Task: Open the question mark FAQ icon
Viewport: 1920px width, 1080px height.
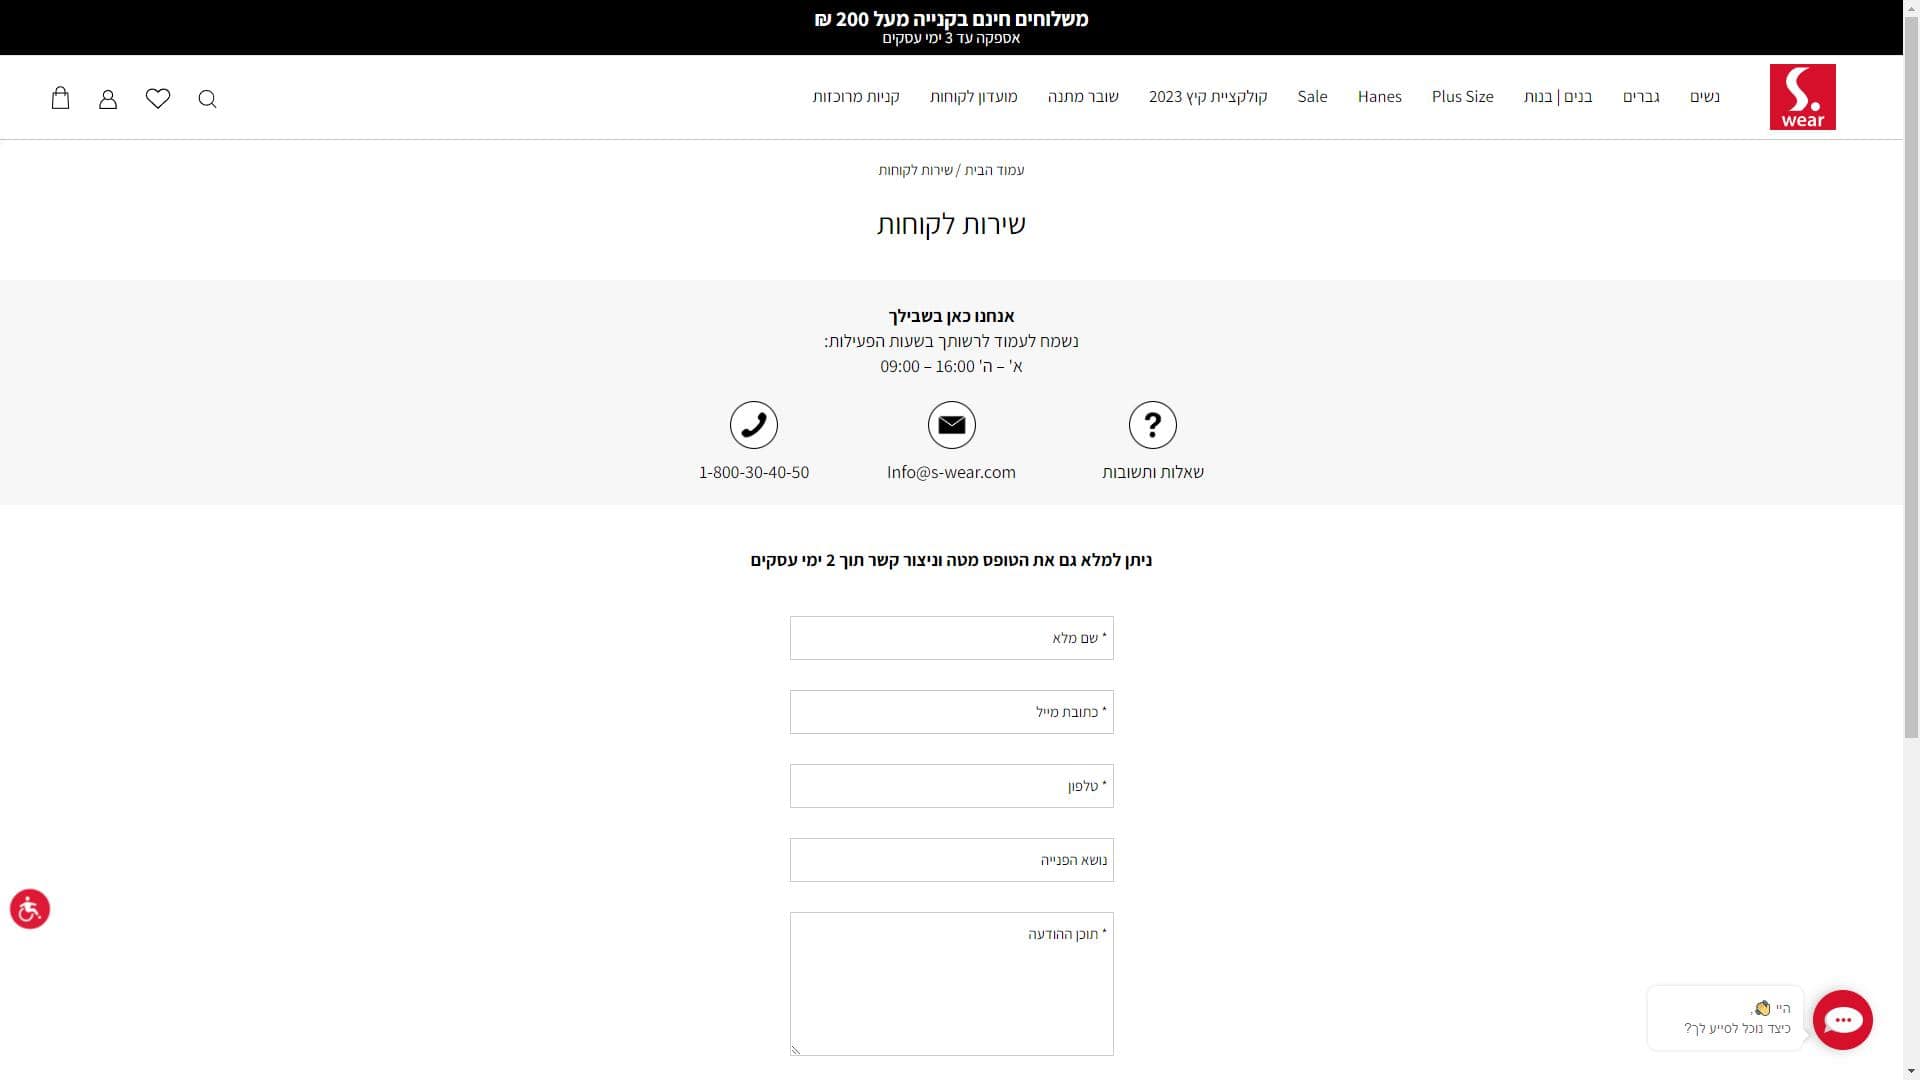Action: [x=1152, y=425]
